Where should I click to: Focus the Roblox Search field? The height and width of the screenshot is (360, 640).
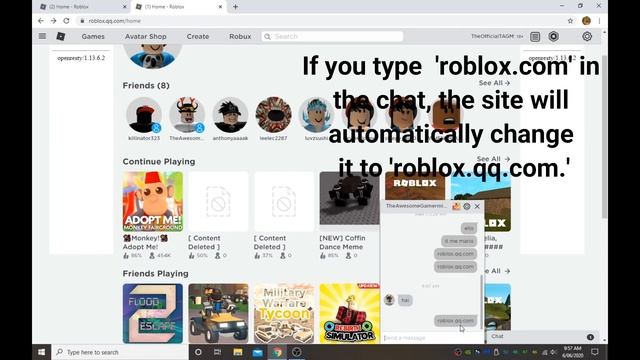[332, 36]
